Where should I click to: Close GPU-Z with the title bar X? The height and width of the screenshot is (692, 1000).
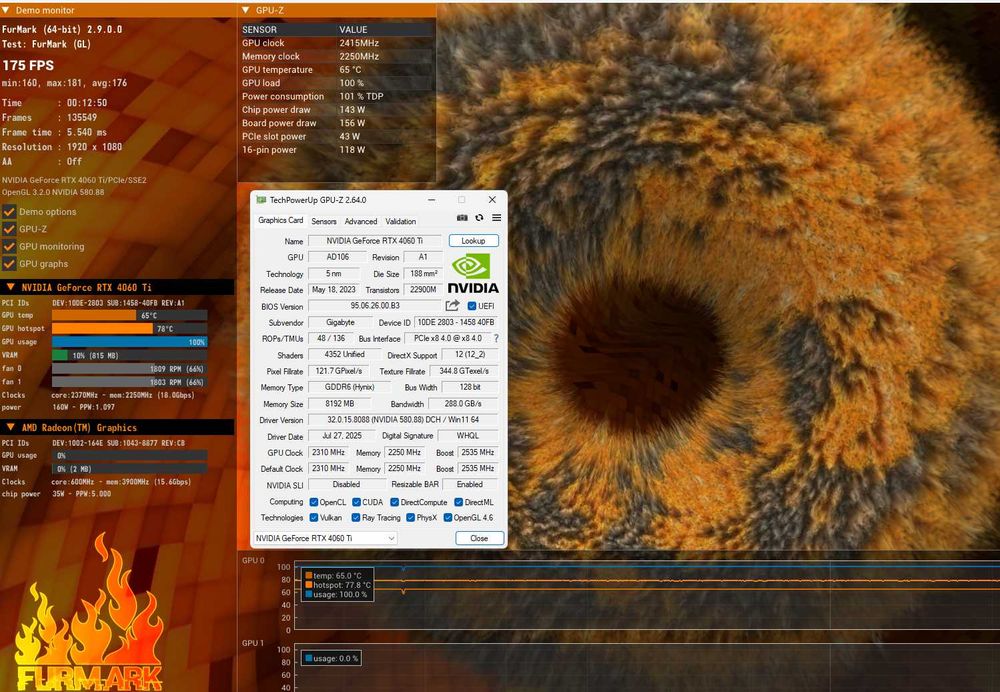pyautogui.click(x=492, y=200)
